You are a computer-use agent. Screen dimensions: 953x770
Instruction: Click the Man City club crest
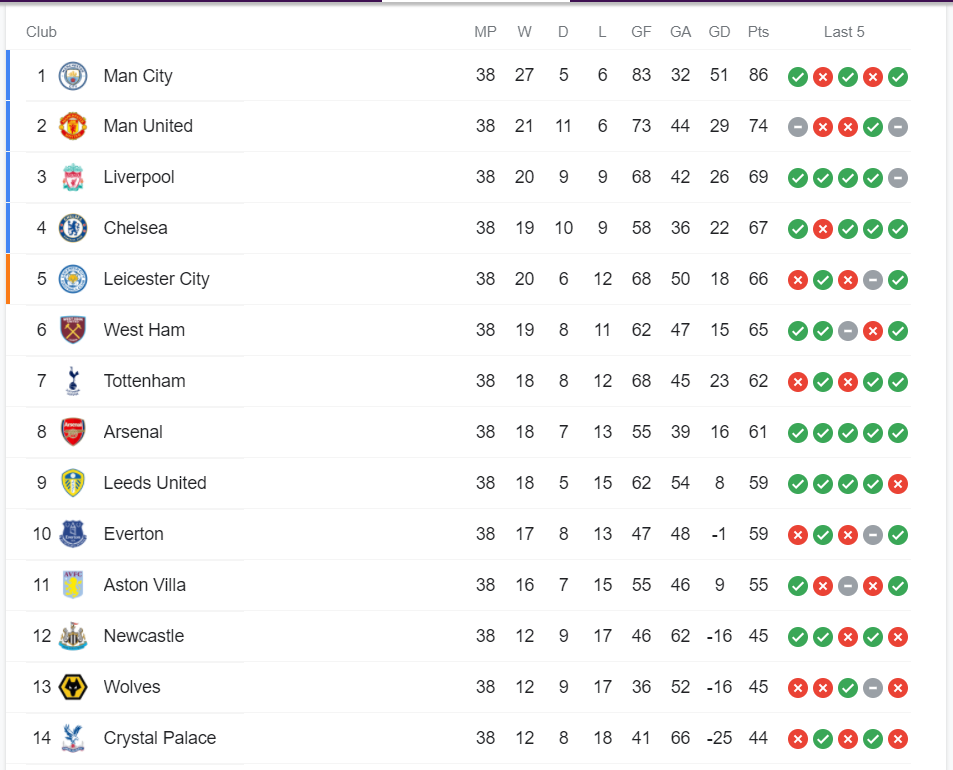(73, 76)
